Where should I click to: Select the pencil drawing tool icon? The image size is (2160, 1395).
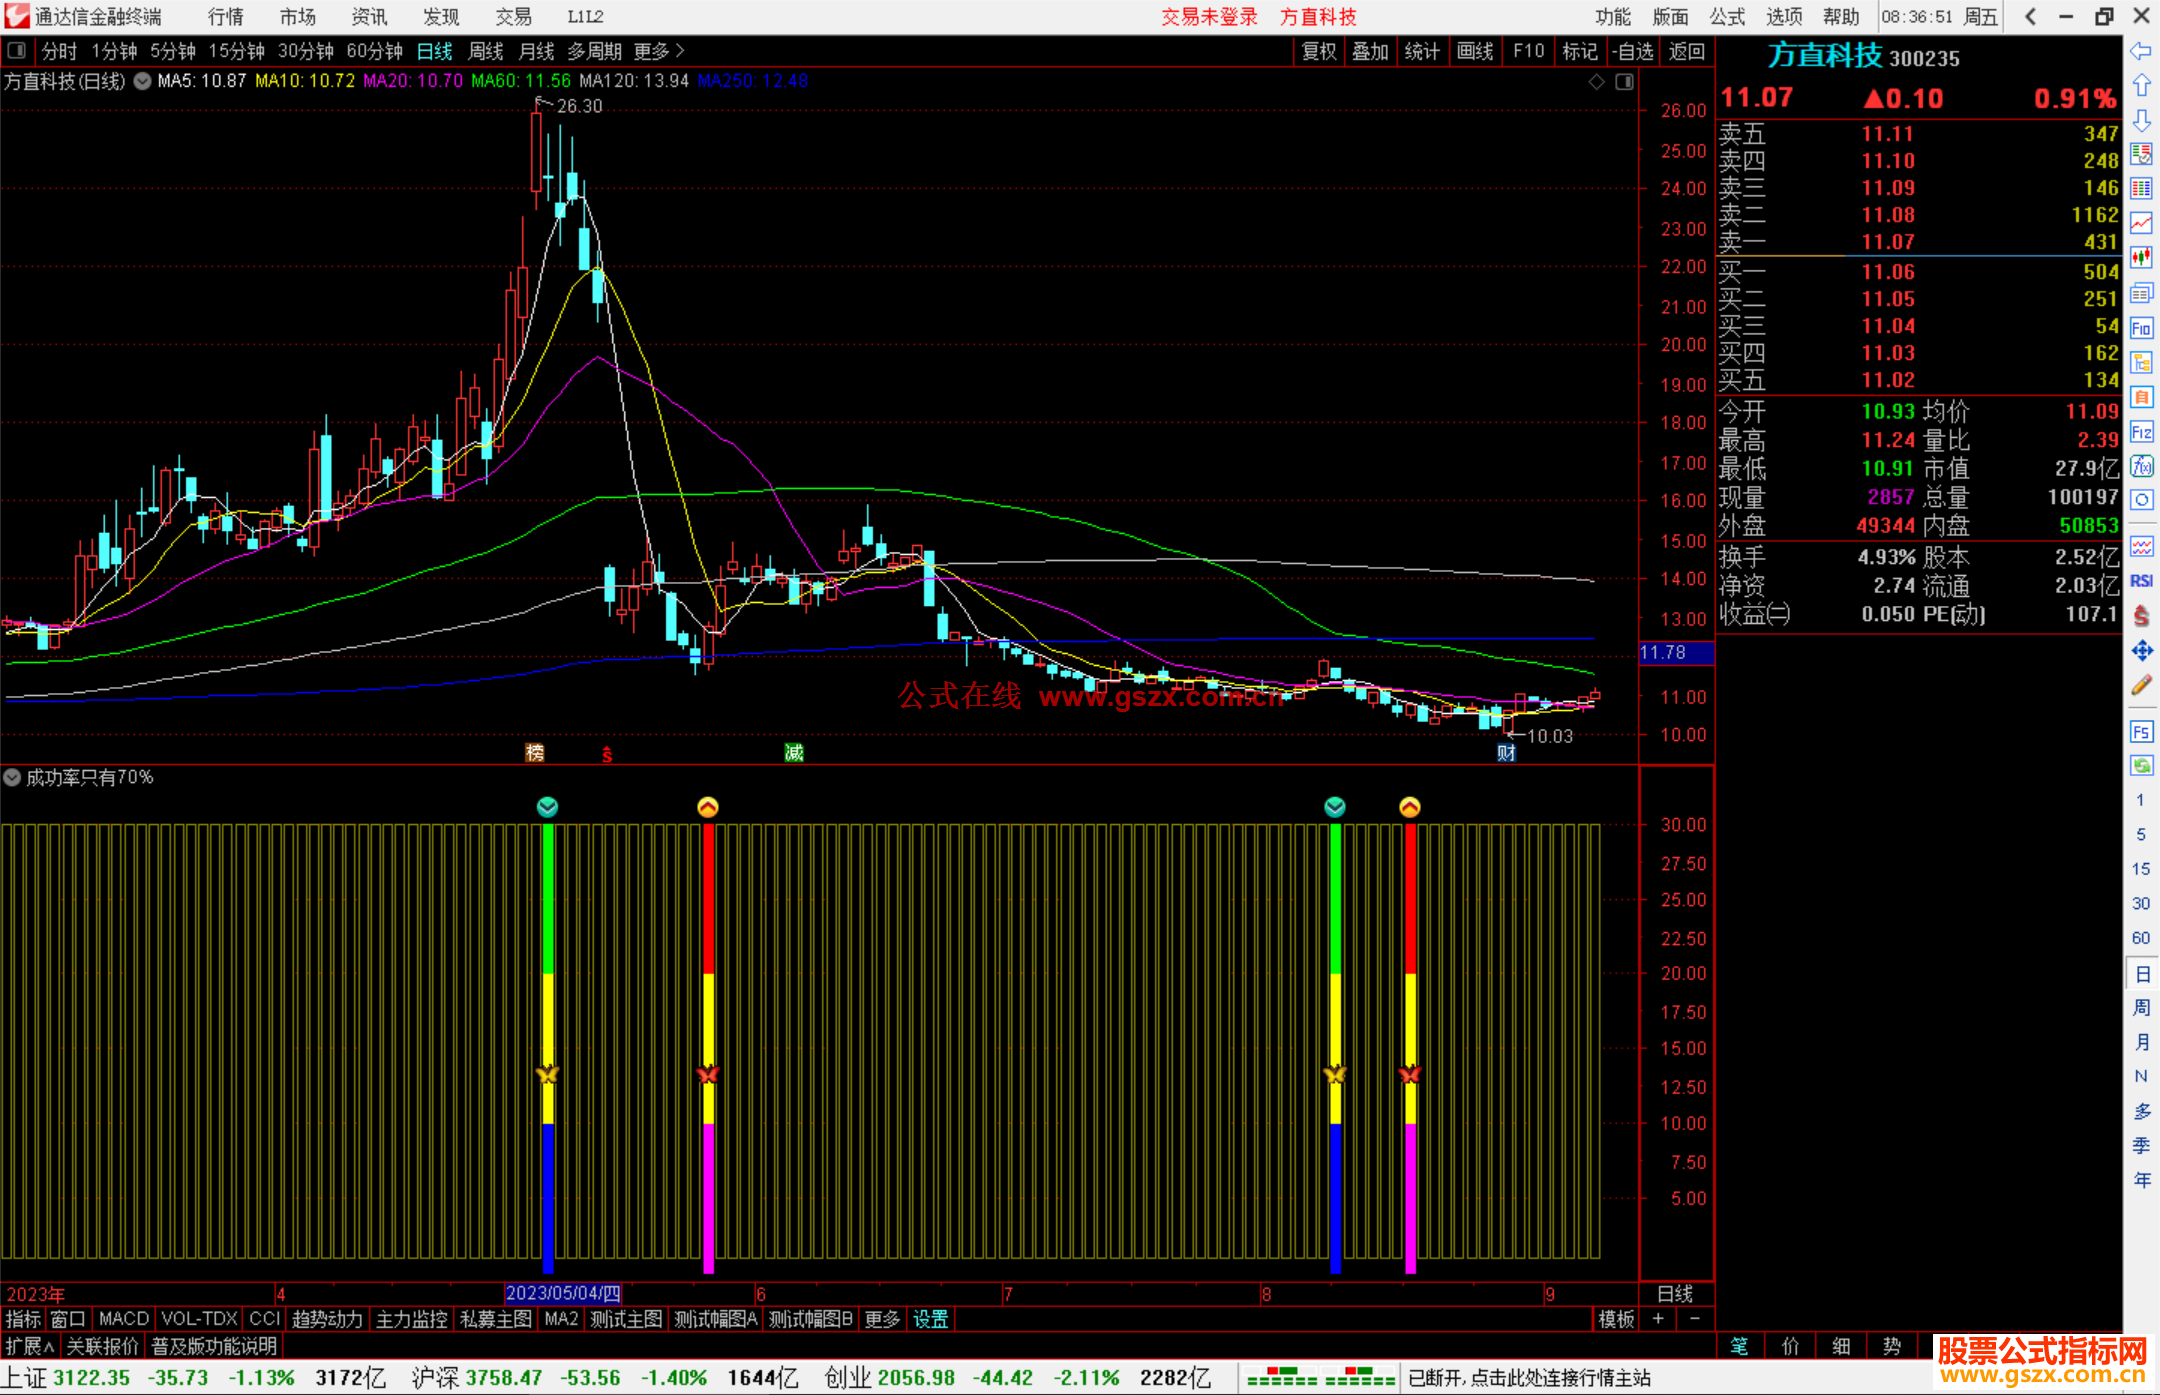coord(2141,685)
